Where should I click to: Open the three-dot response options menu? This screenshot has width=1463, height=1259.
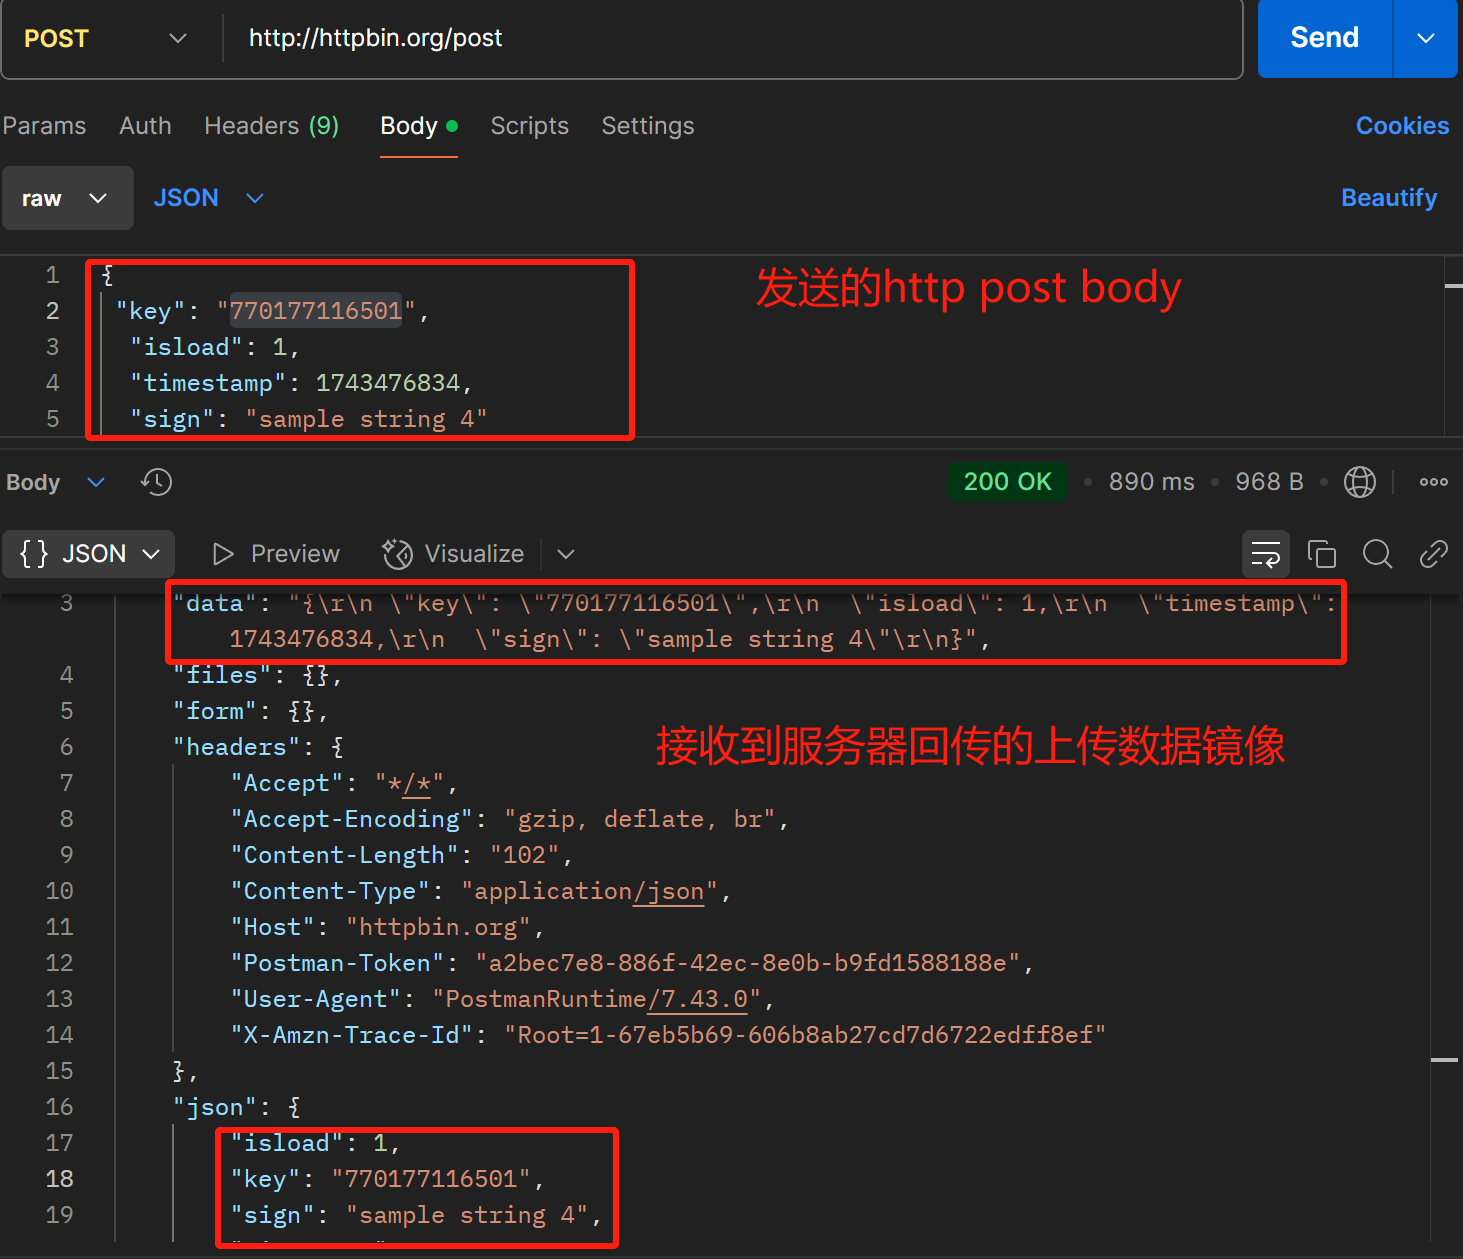(1434, 482)
